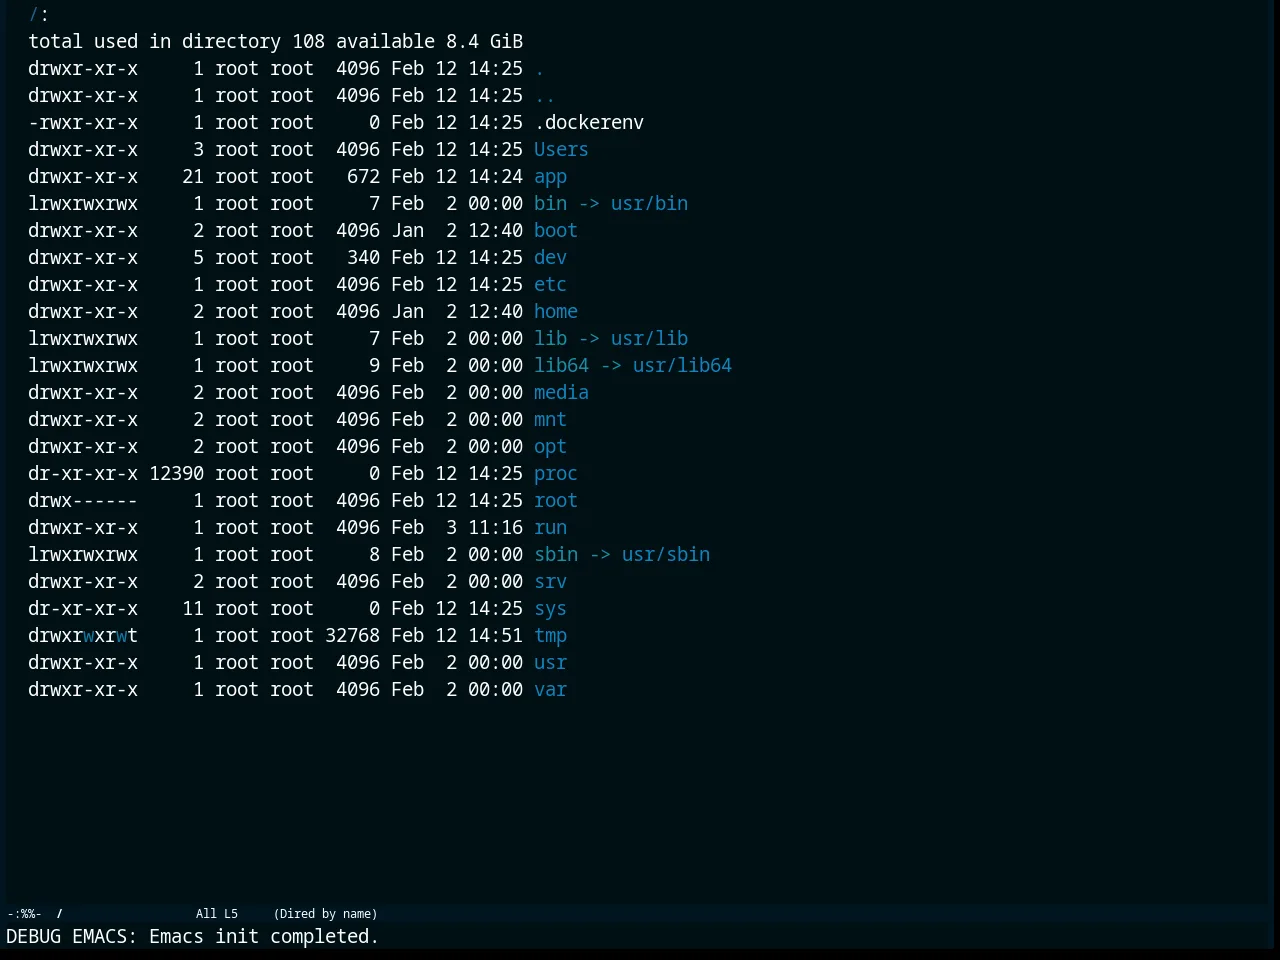Click the 'Emacs init completed' echo area
This screenshot has width=1280, height=960.
tap(193, 937)
